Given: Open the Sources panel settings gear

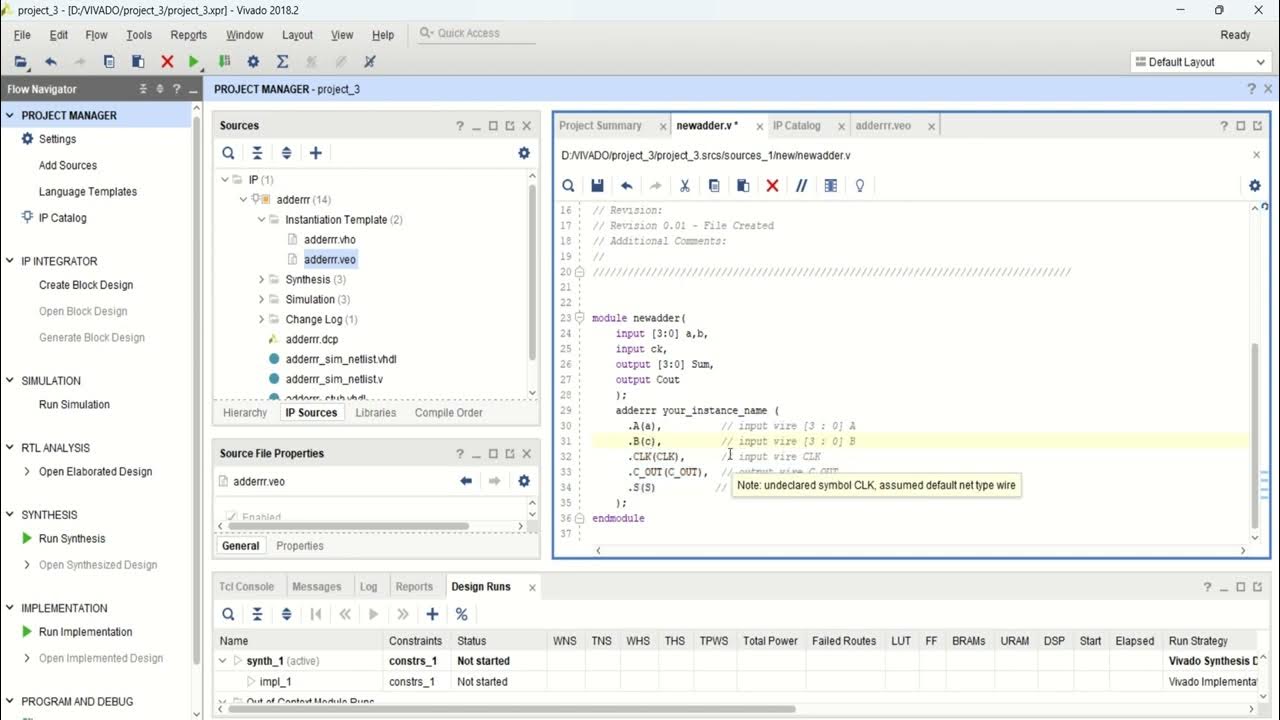Looking at the screenshot, I should click(x=524, y=153).
